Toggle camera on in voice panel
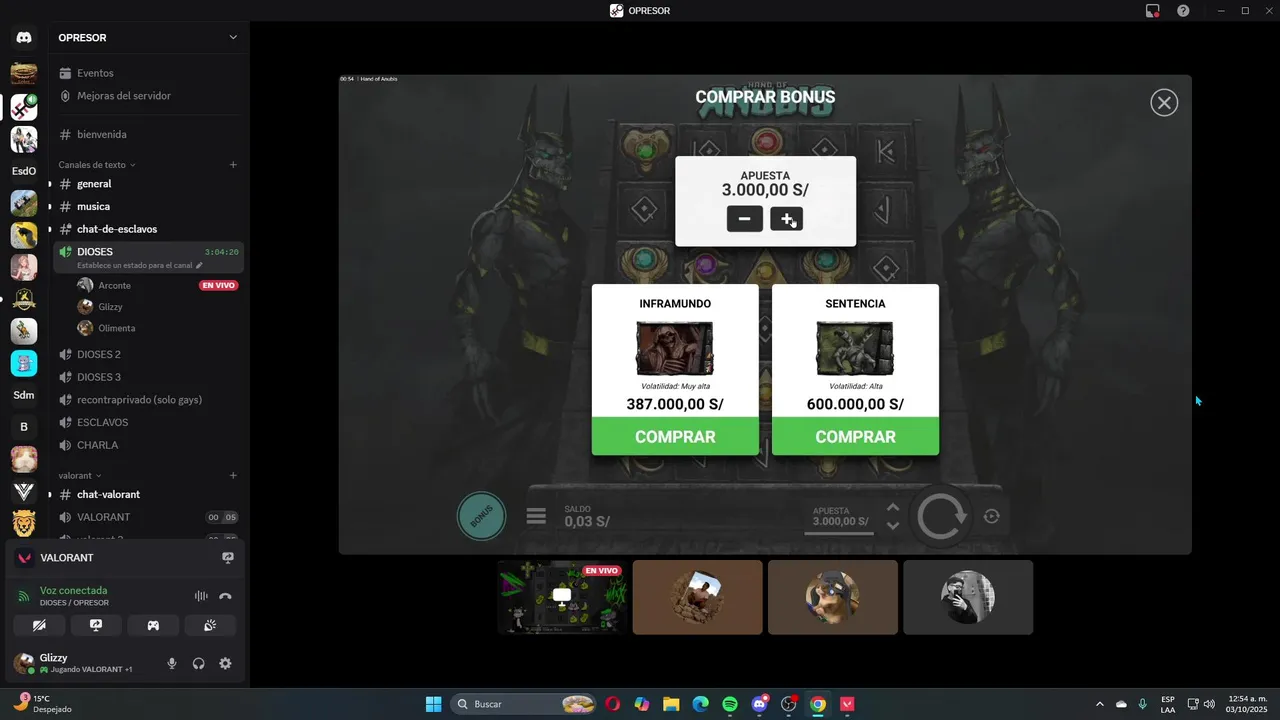This screenshot has height=720, width=1280. click(x=39, y=625)
